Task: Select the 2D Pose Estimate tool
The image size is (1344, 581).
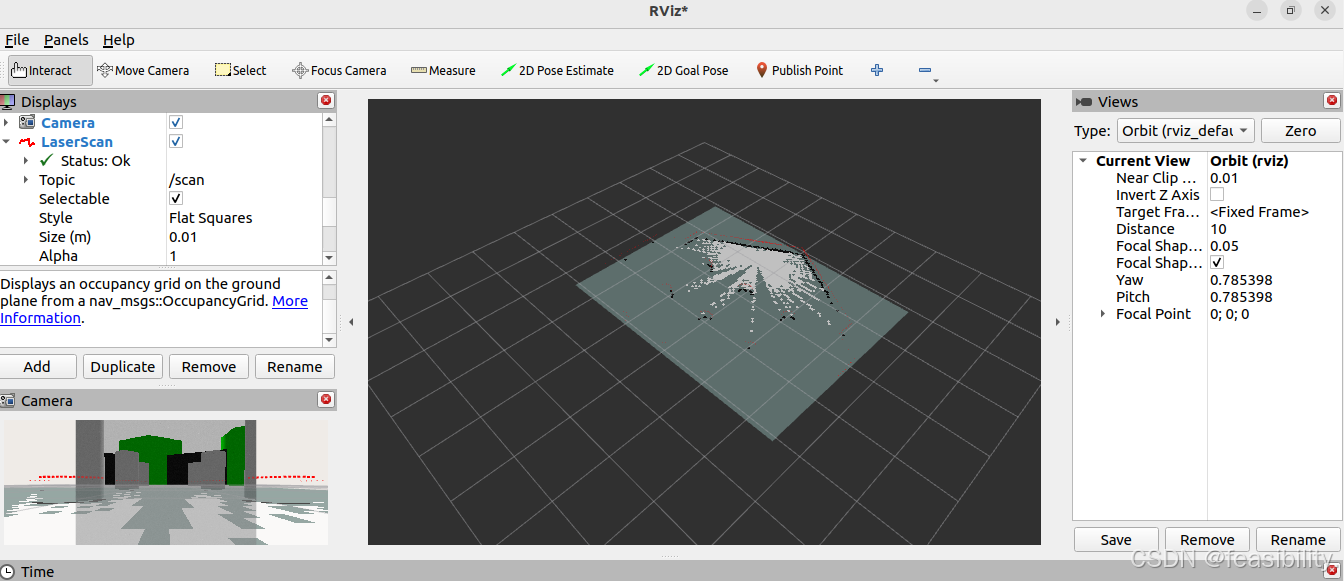Action: 557,70
